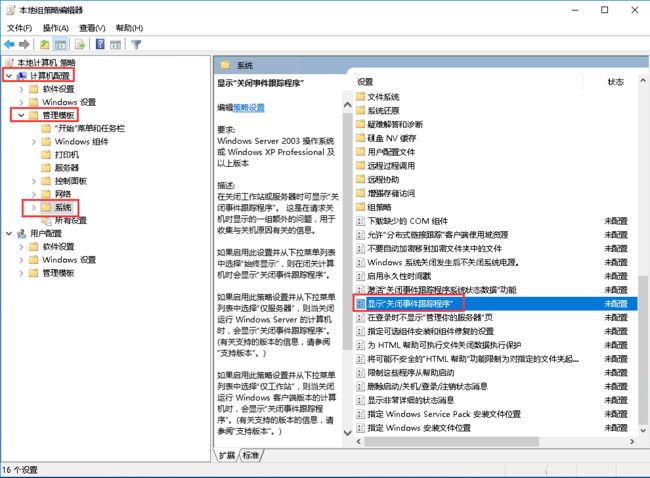Click the Up one level folder icon

point(44,44)
